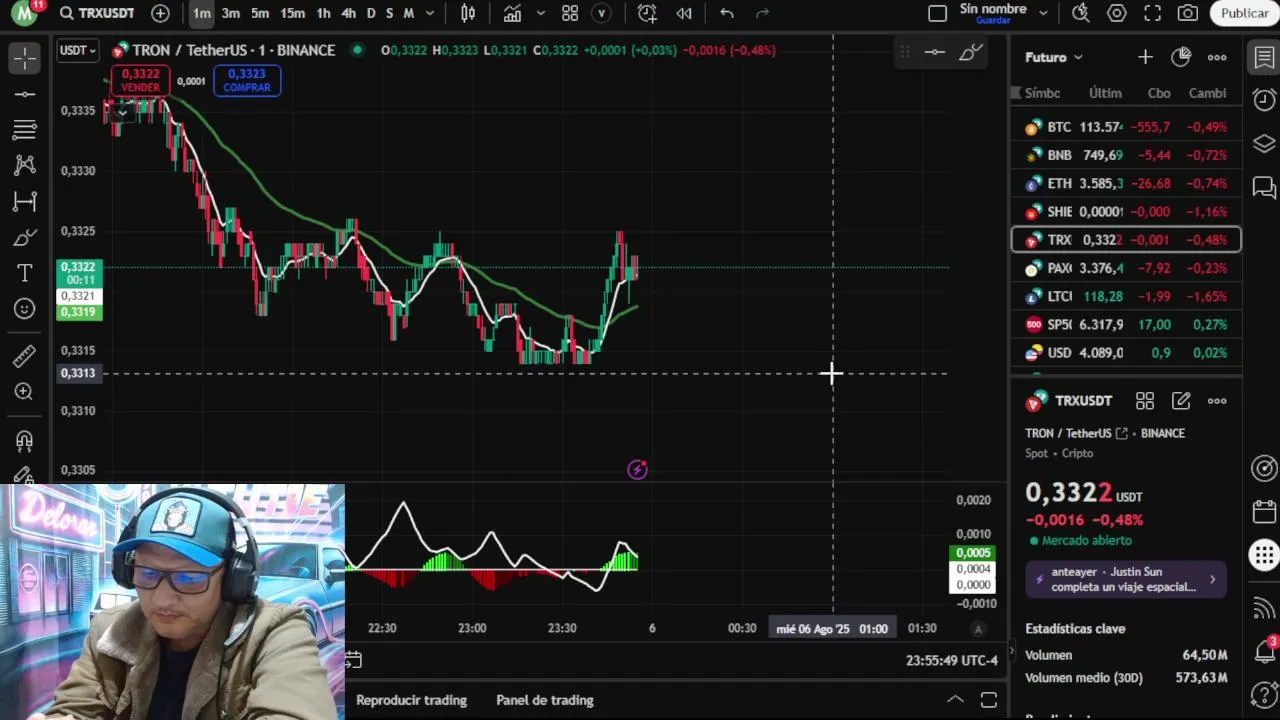This screenshot has height=720, width=1280.
Task: Redo last chart action
Action: [x=763, y=13]
